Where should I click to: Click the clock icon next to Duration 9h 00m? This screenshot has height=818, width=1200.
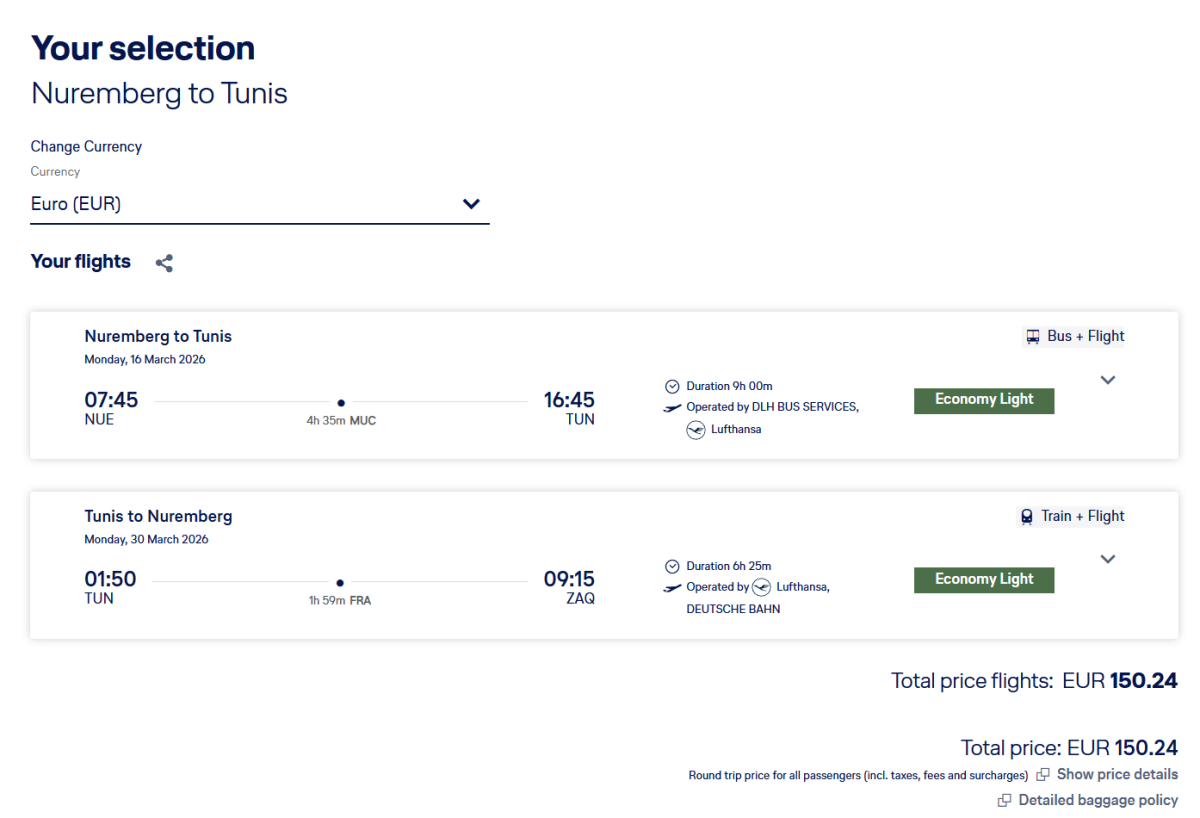[672, 386]
